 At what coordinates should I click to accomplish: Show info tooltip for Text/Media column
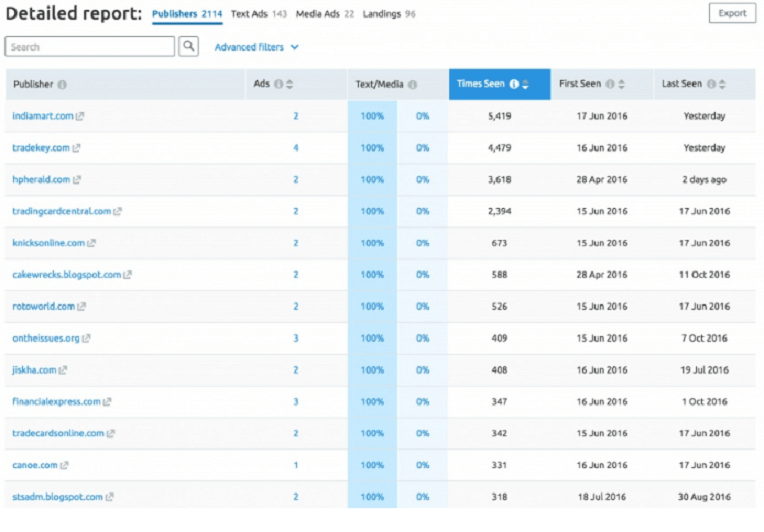click(x=412, y=84)
